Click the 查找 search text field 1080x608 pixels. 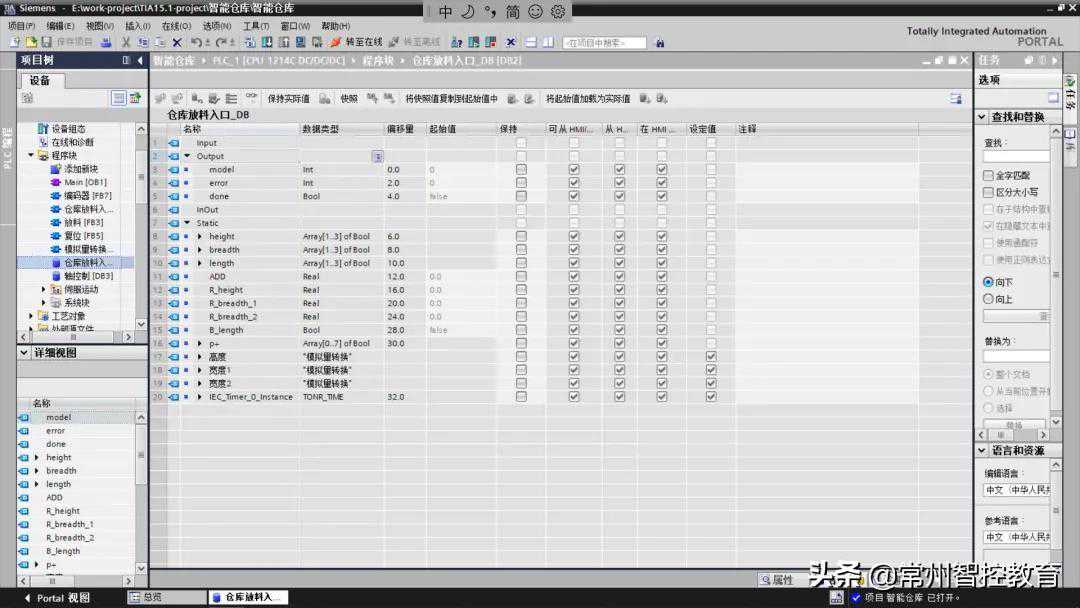(1016, 156)
